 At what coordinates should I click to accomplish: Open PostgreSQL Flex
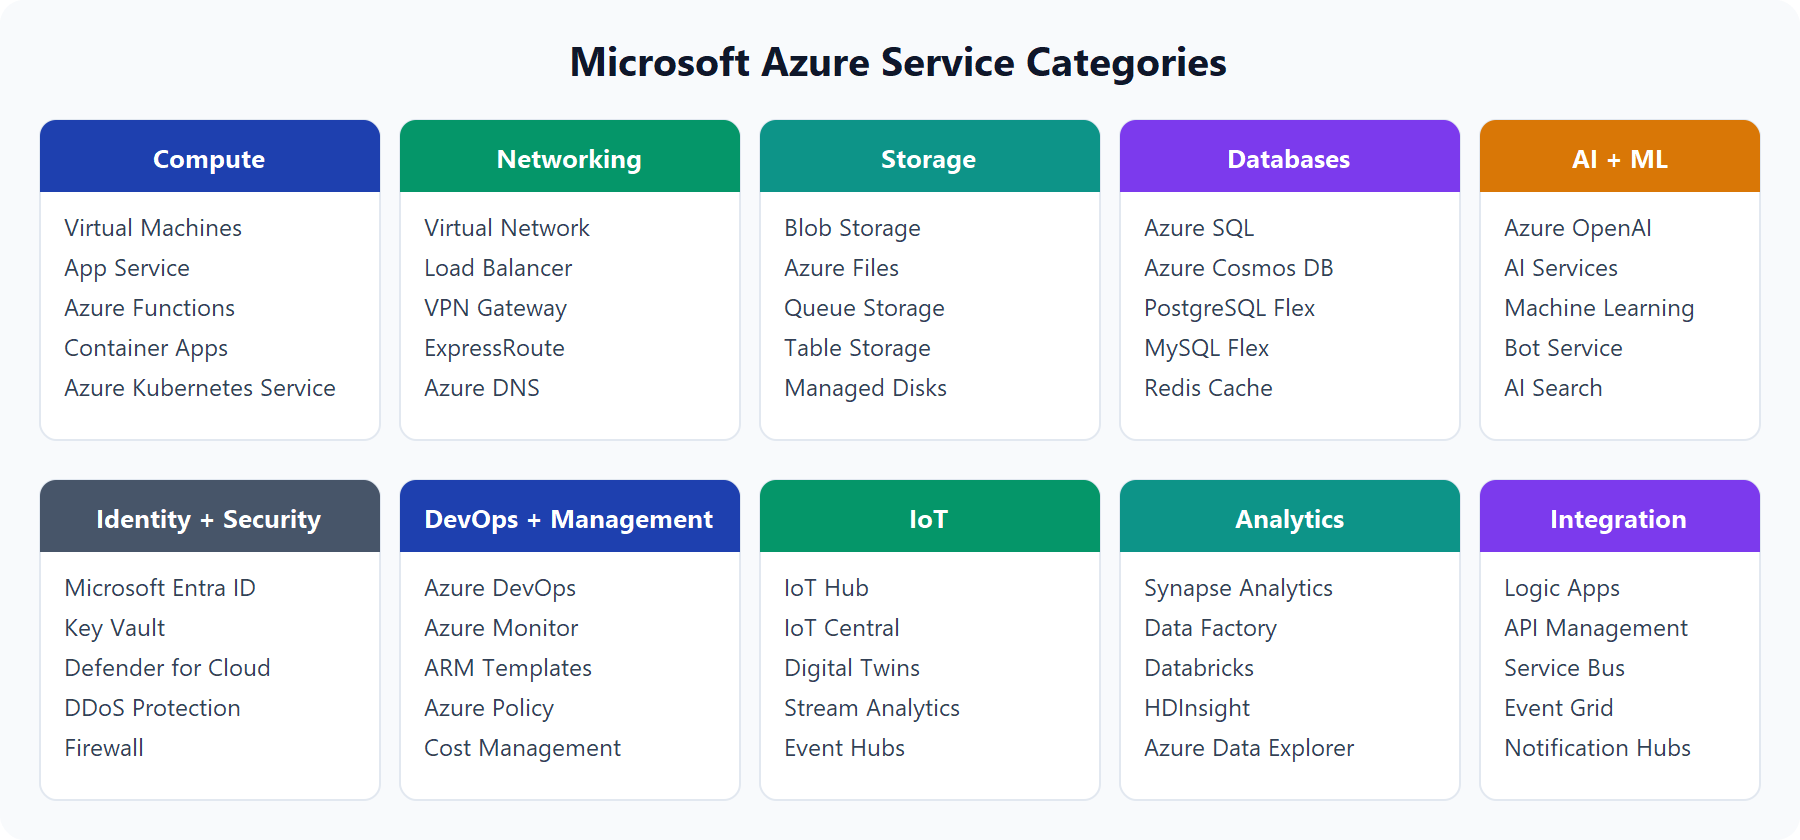pyautogui.click(x=1229, y=308)
